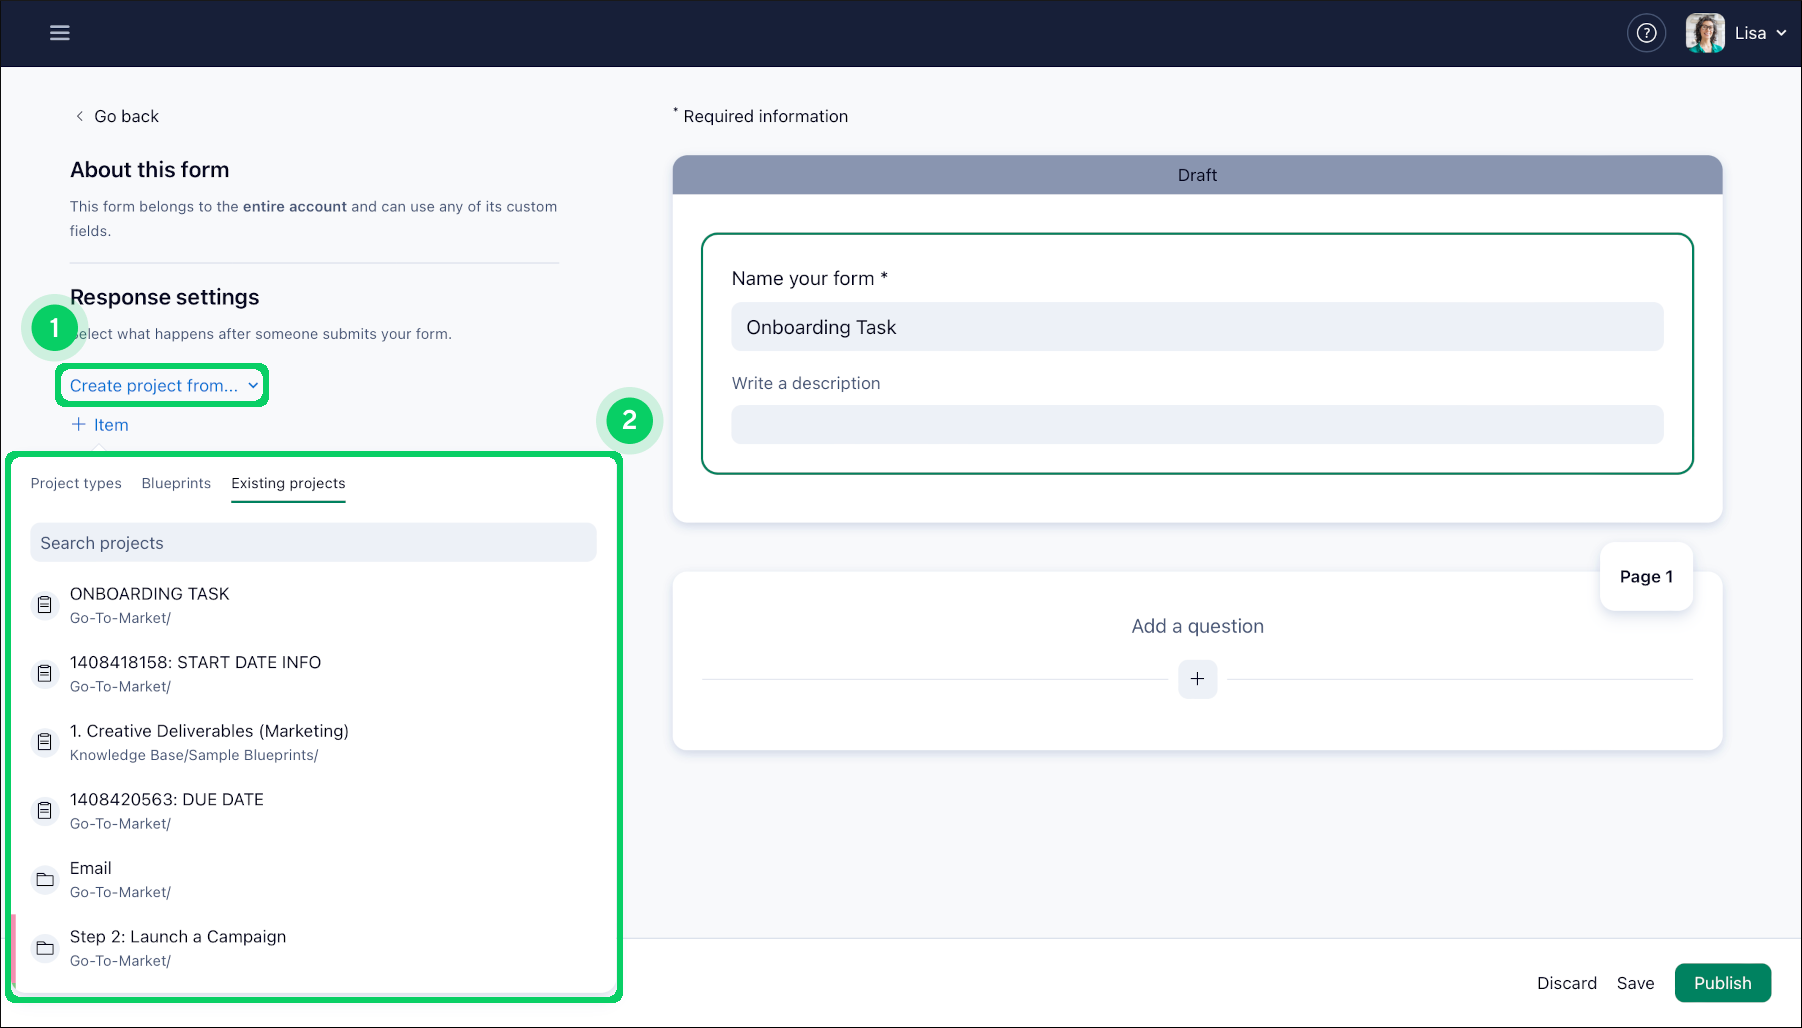Open the Lisa user menu chevron
The height and width of the screenshot is (1028, 1802).
pyautogui.click(x=1781, y=33)
